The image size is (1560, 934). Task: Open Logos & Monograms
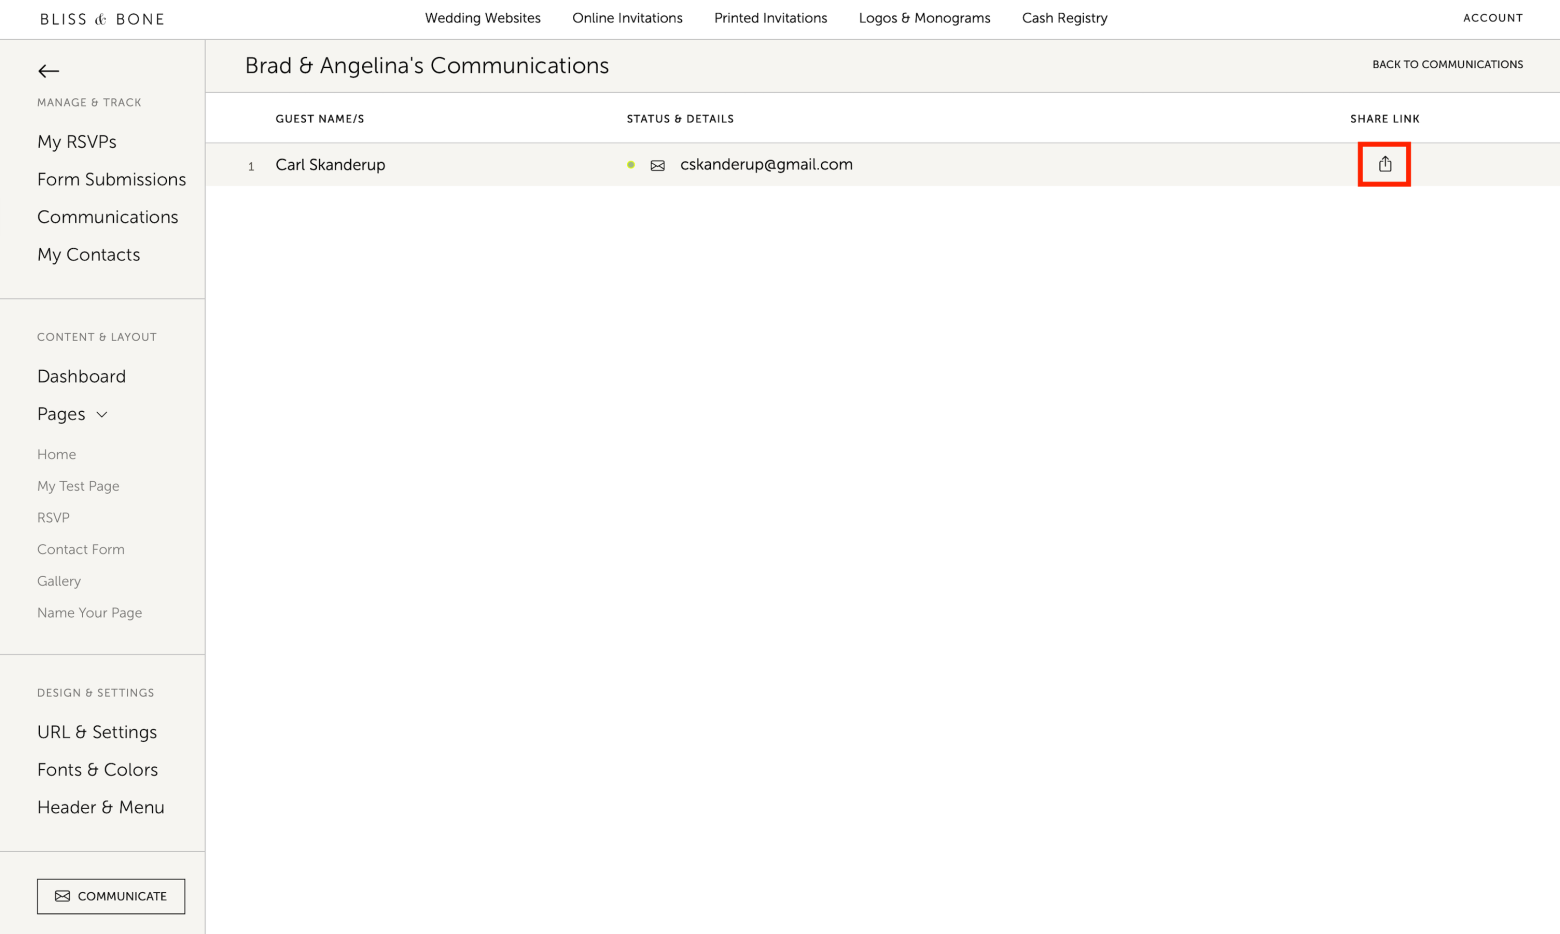point(924,18)
